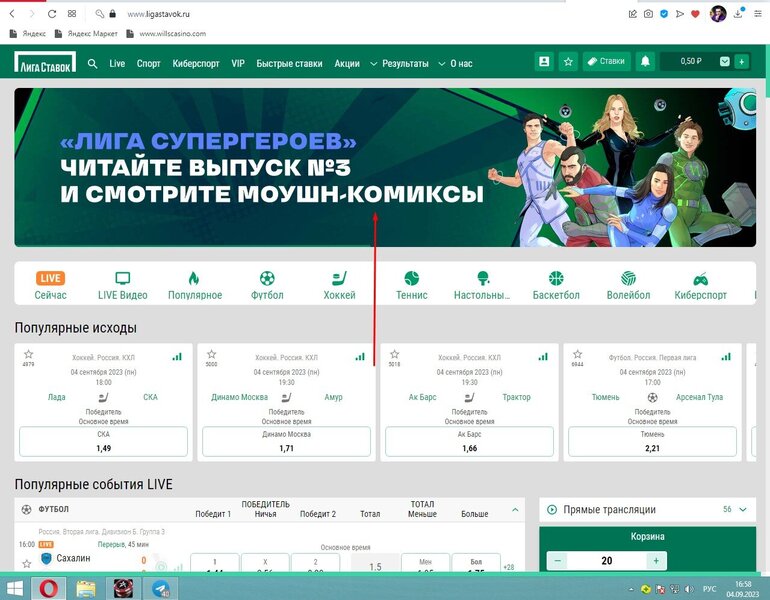Image resolution: width=770 pixels, height=600 pixels.
Task: Open the balance dropdown arrow icon
Action: [x=724, y=61]
